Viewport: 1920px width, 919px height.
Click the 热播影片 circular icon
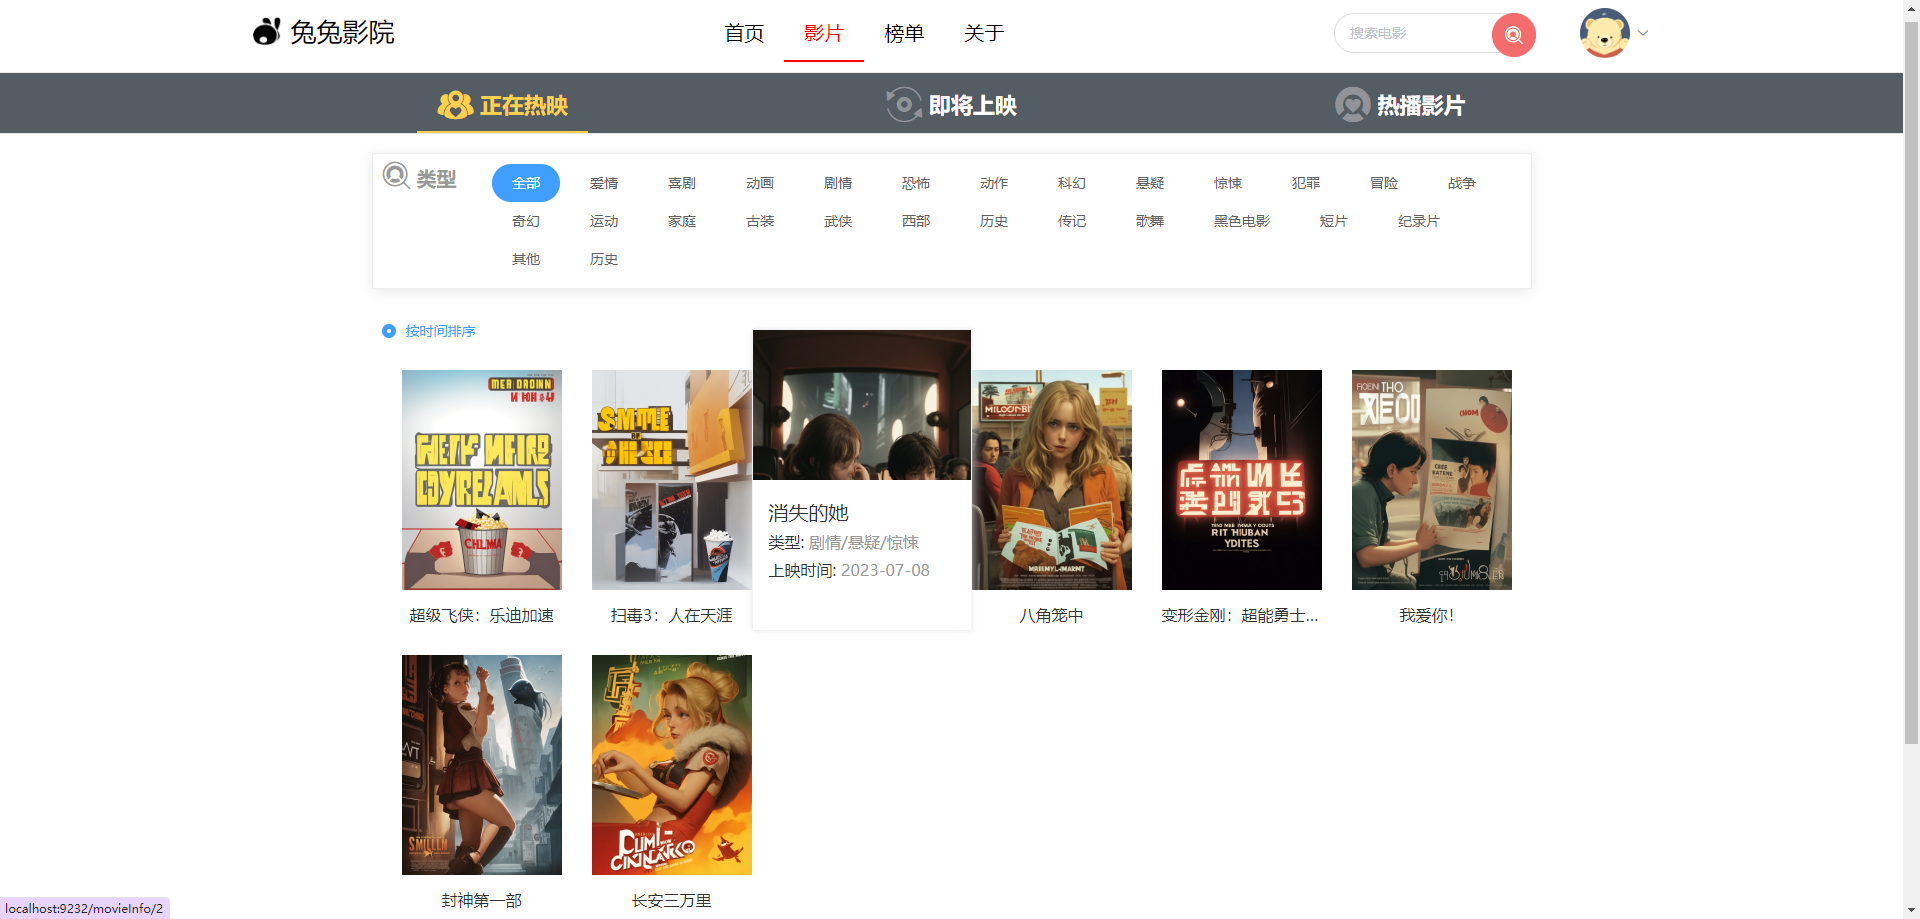coord(1352,105)
